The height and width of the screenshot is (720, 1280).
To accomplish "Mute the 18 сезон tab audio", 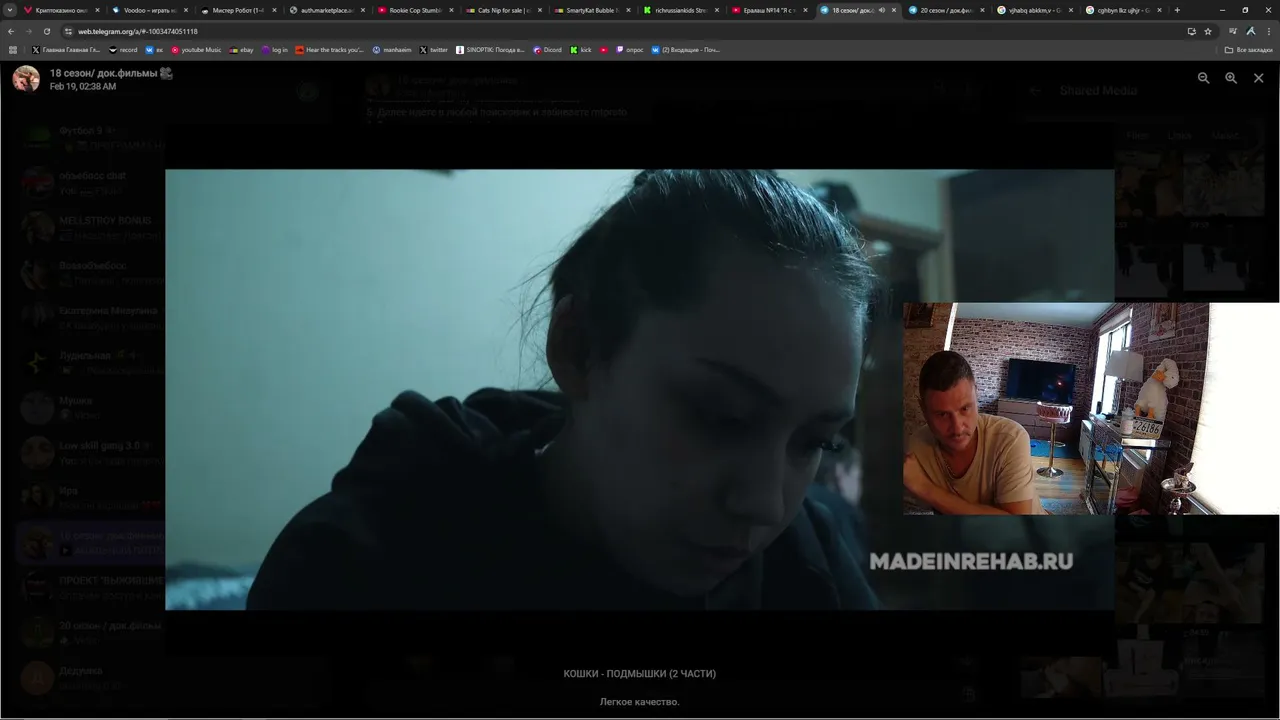I will pos(881,10).
